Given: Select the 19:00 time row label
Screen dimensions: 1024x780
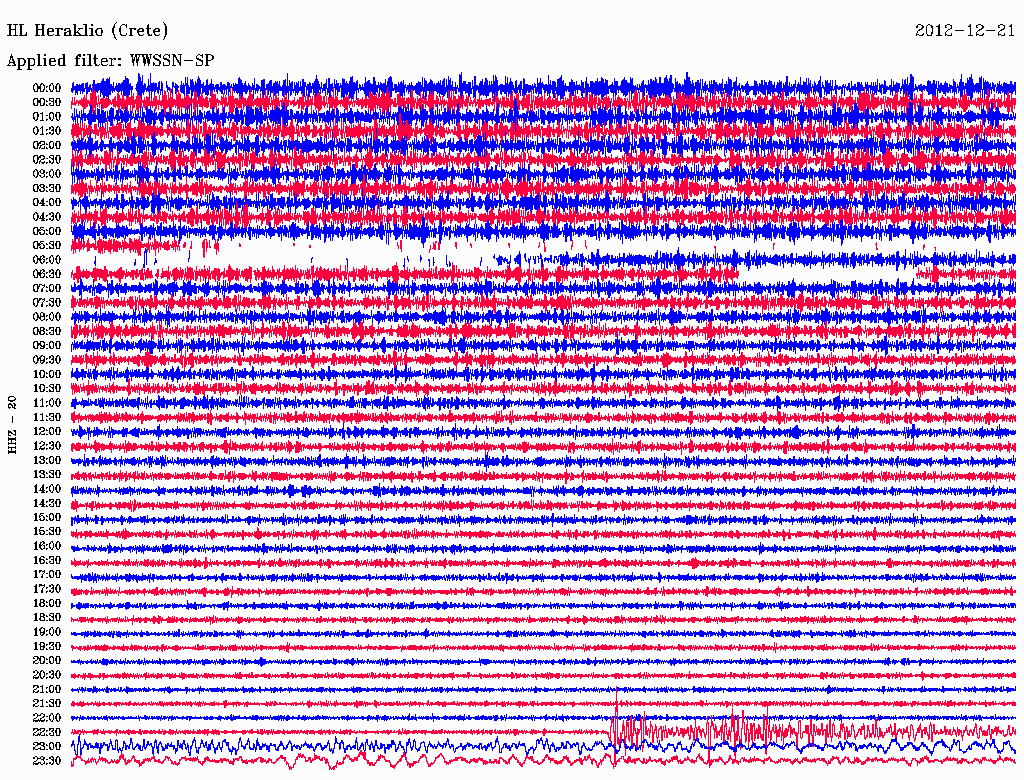Looking at the screenshot, I should pos(47,632).
